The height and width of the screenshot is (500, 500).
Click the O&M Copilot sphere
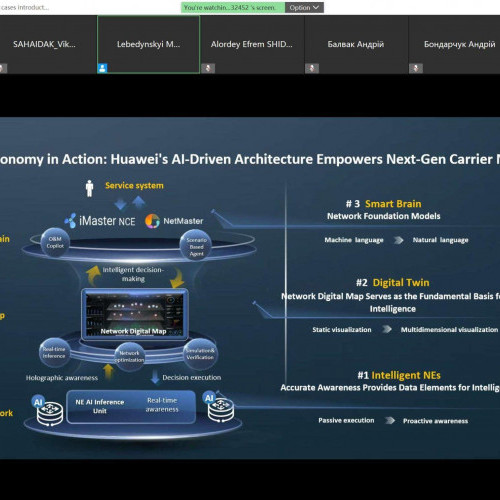pyautogui.click(x=55, y=242)
